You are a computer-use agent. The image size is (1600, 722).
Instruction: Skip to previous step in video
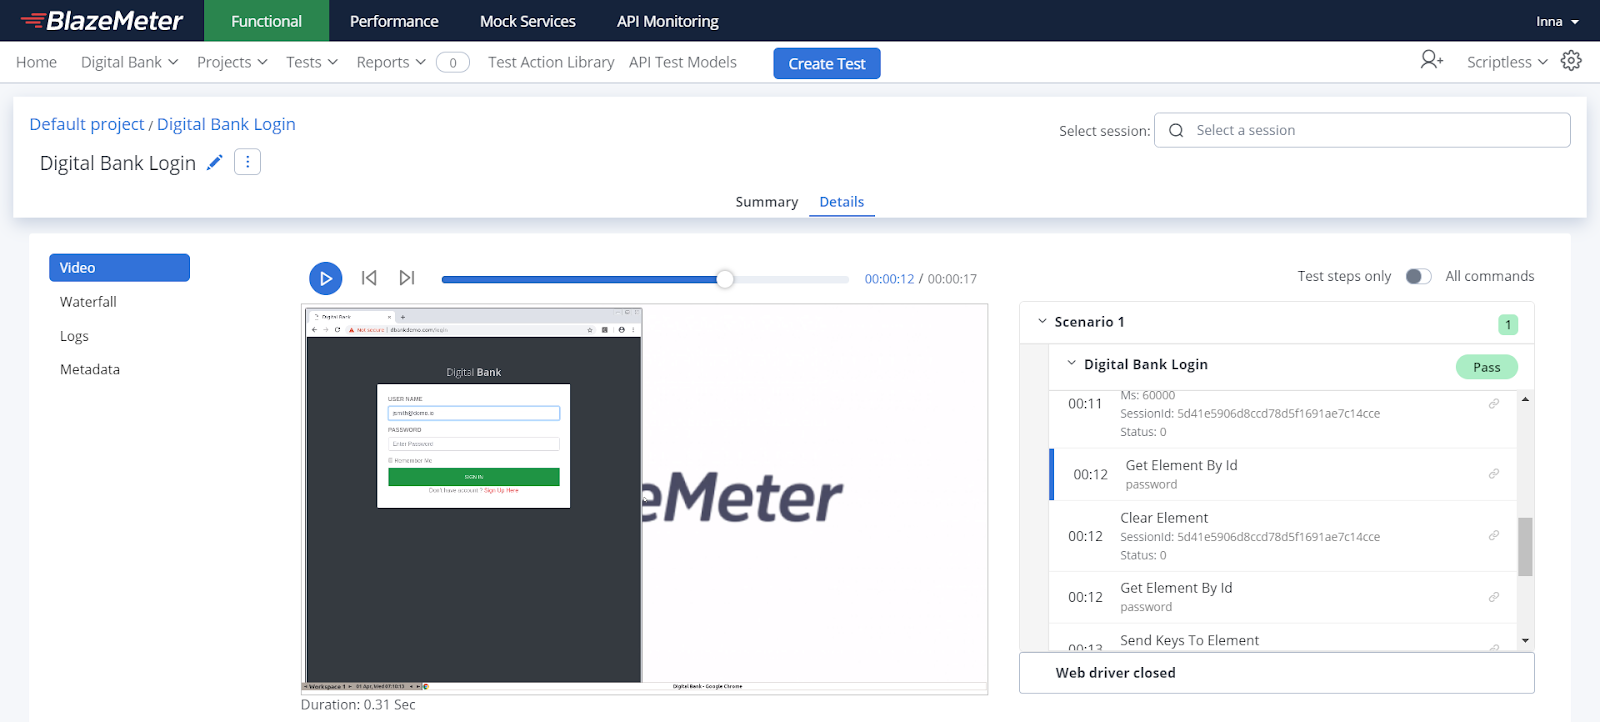pos(369,278)
